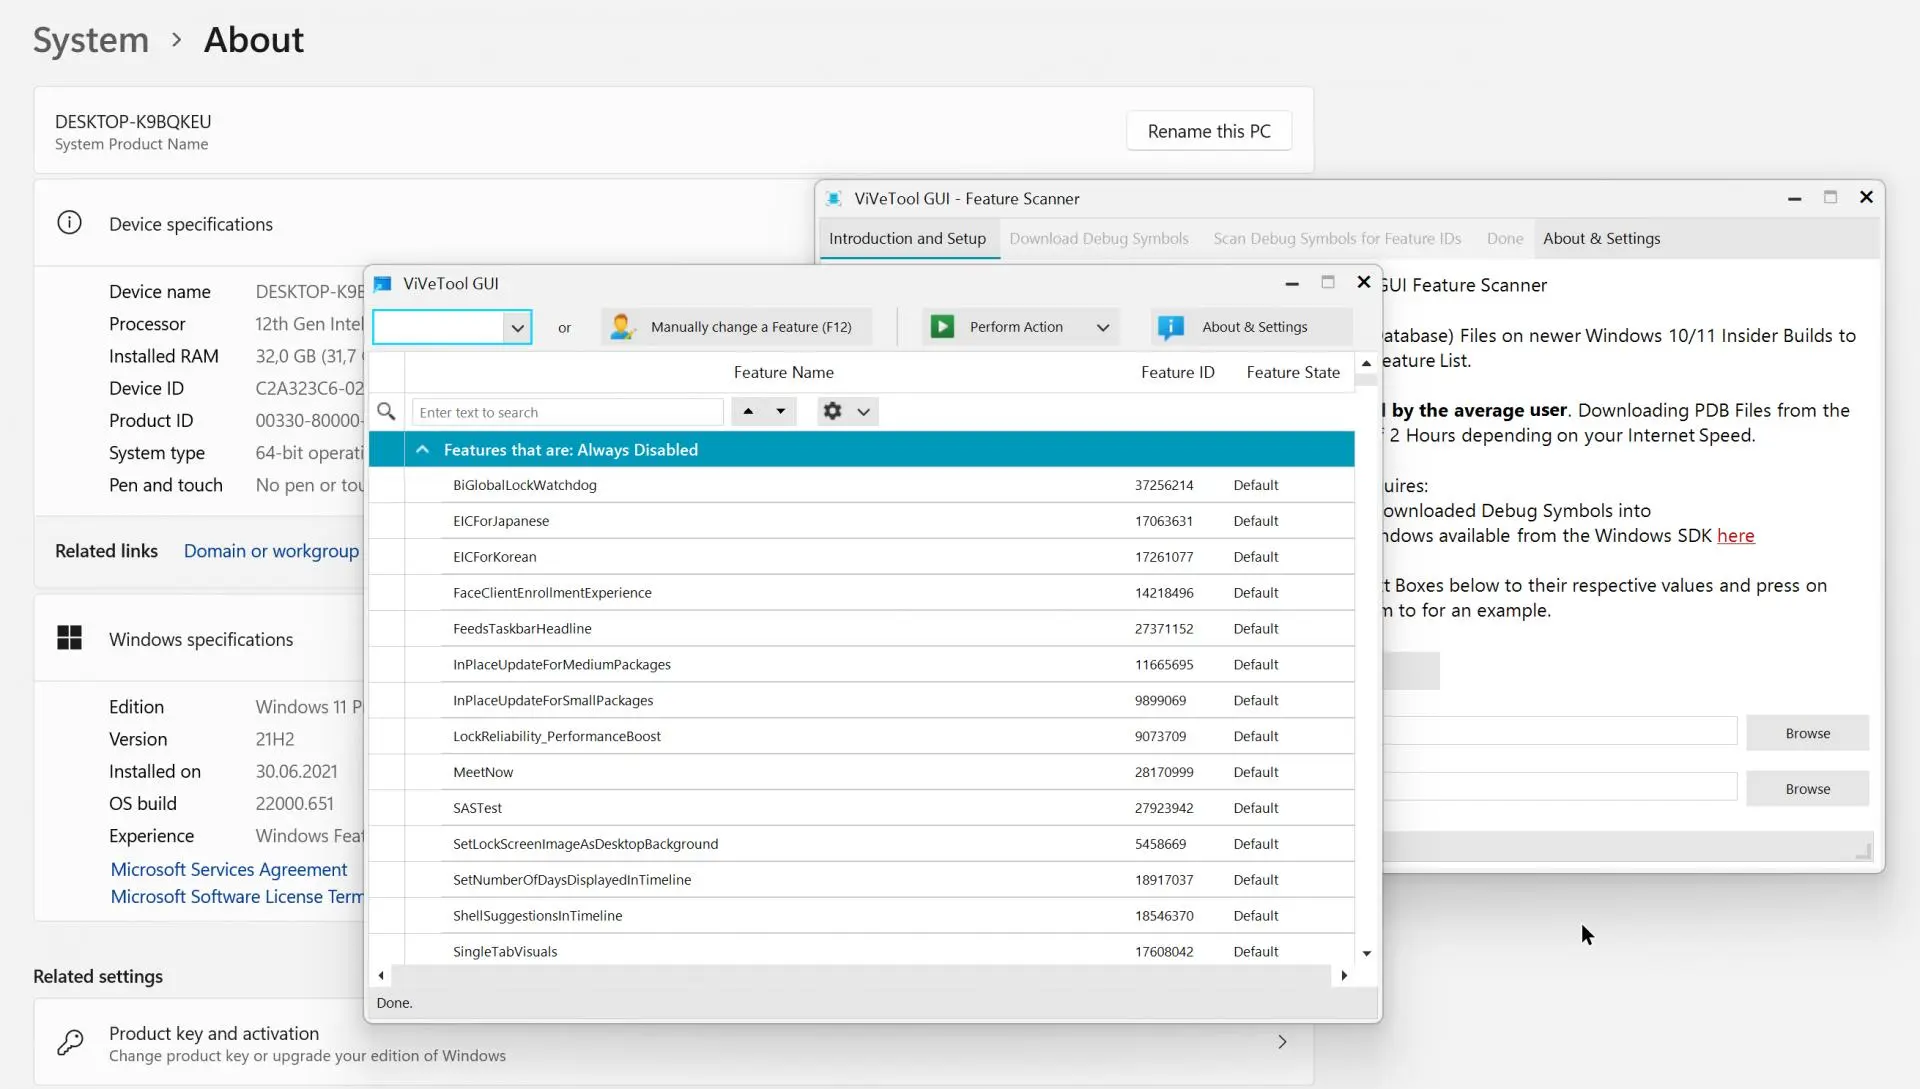Viewport: 1920px width, 1089px height.
Task: Click the search next down arrow
Action: pos(781,411)
